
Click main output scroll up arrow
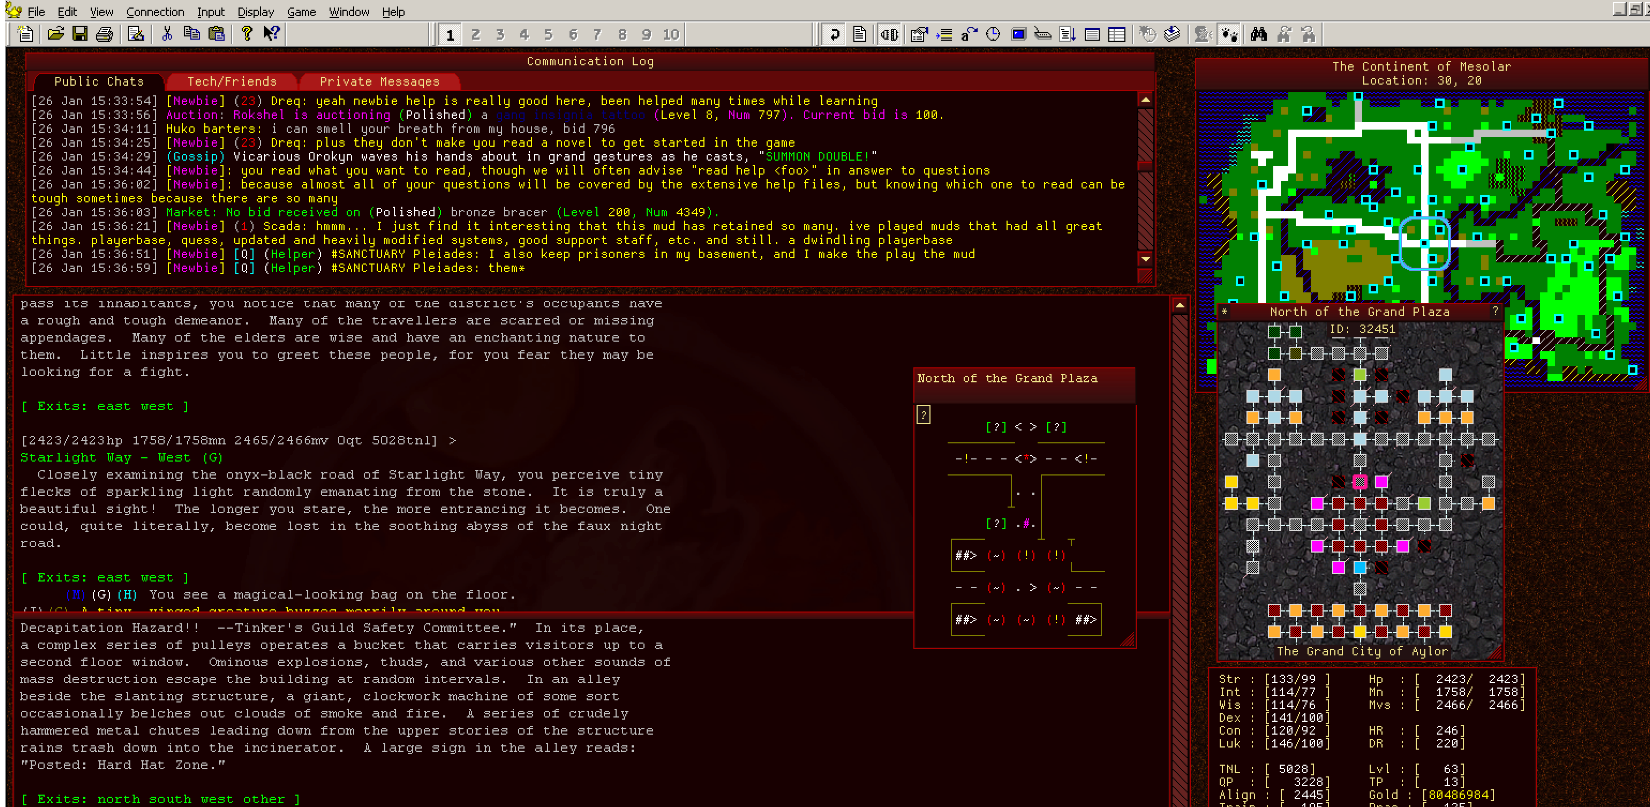(x=1180, y=305)
